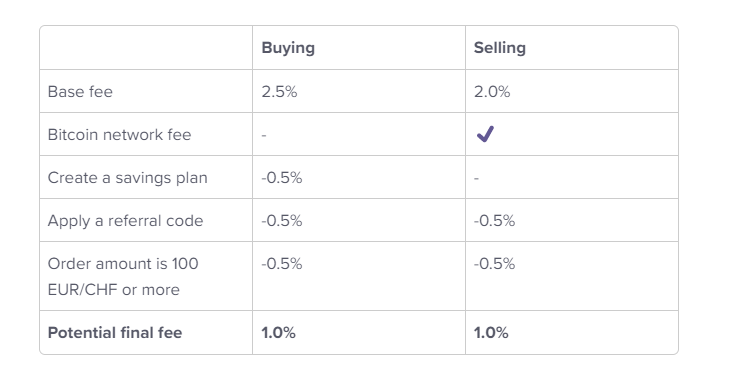Viewport: 739px width, 377px height.
Task: Click the dash in Bitcoin network fee buying cell
Action: click(264, 135)
